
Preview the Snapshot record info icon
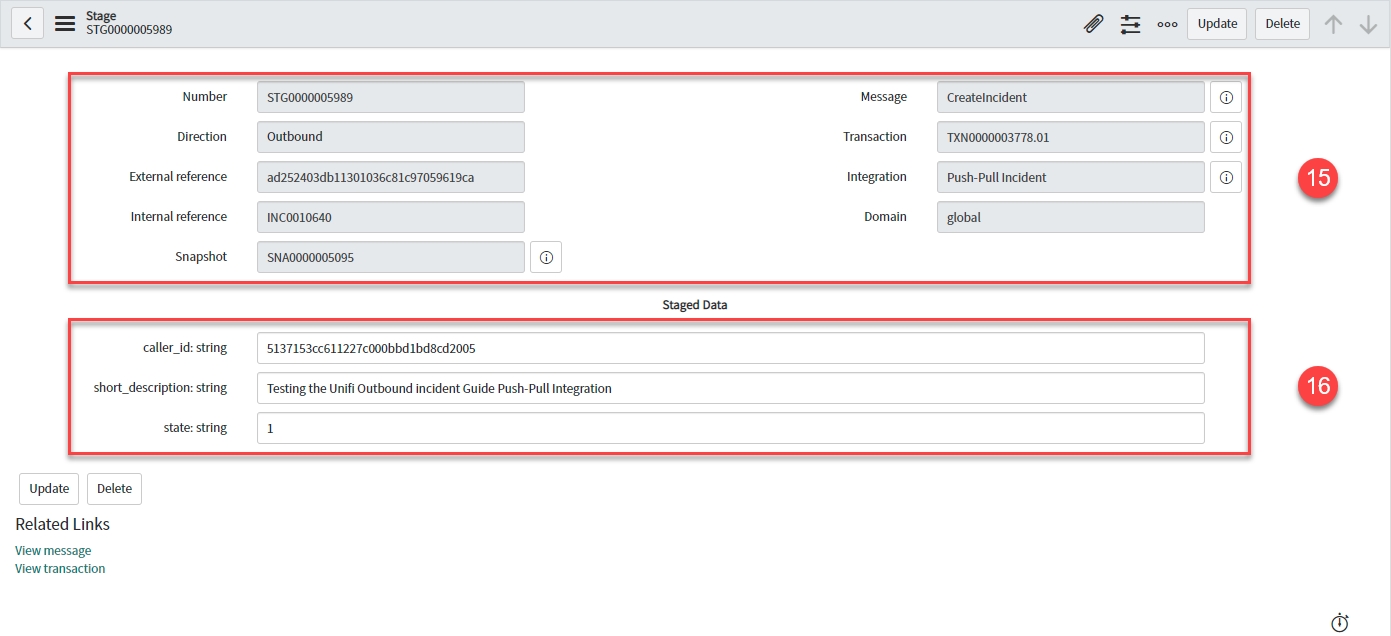[546, 258]
